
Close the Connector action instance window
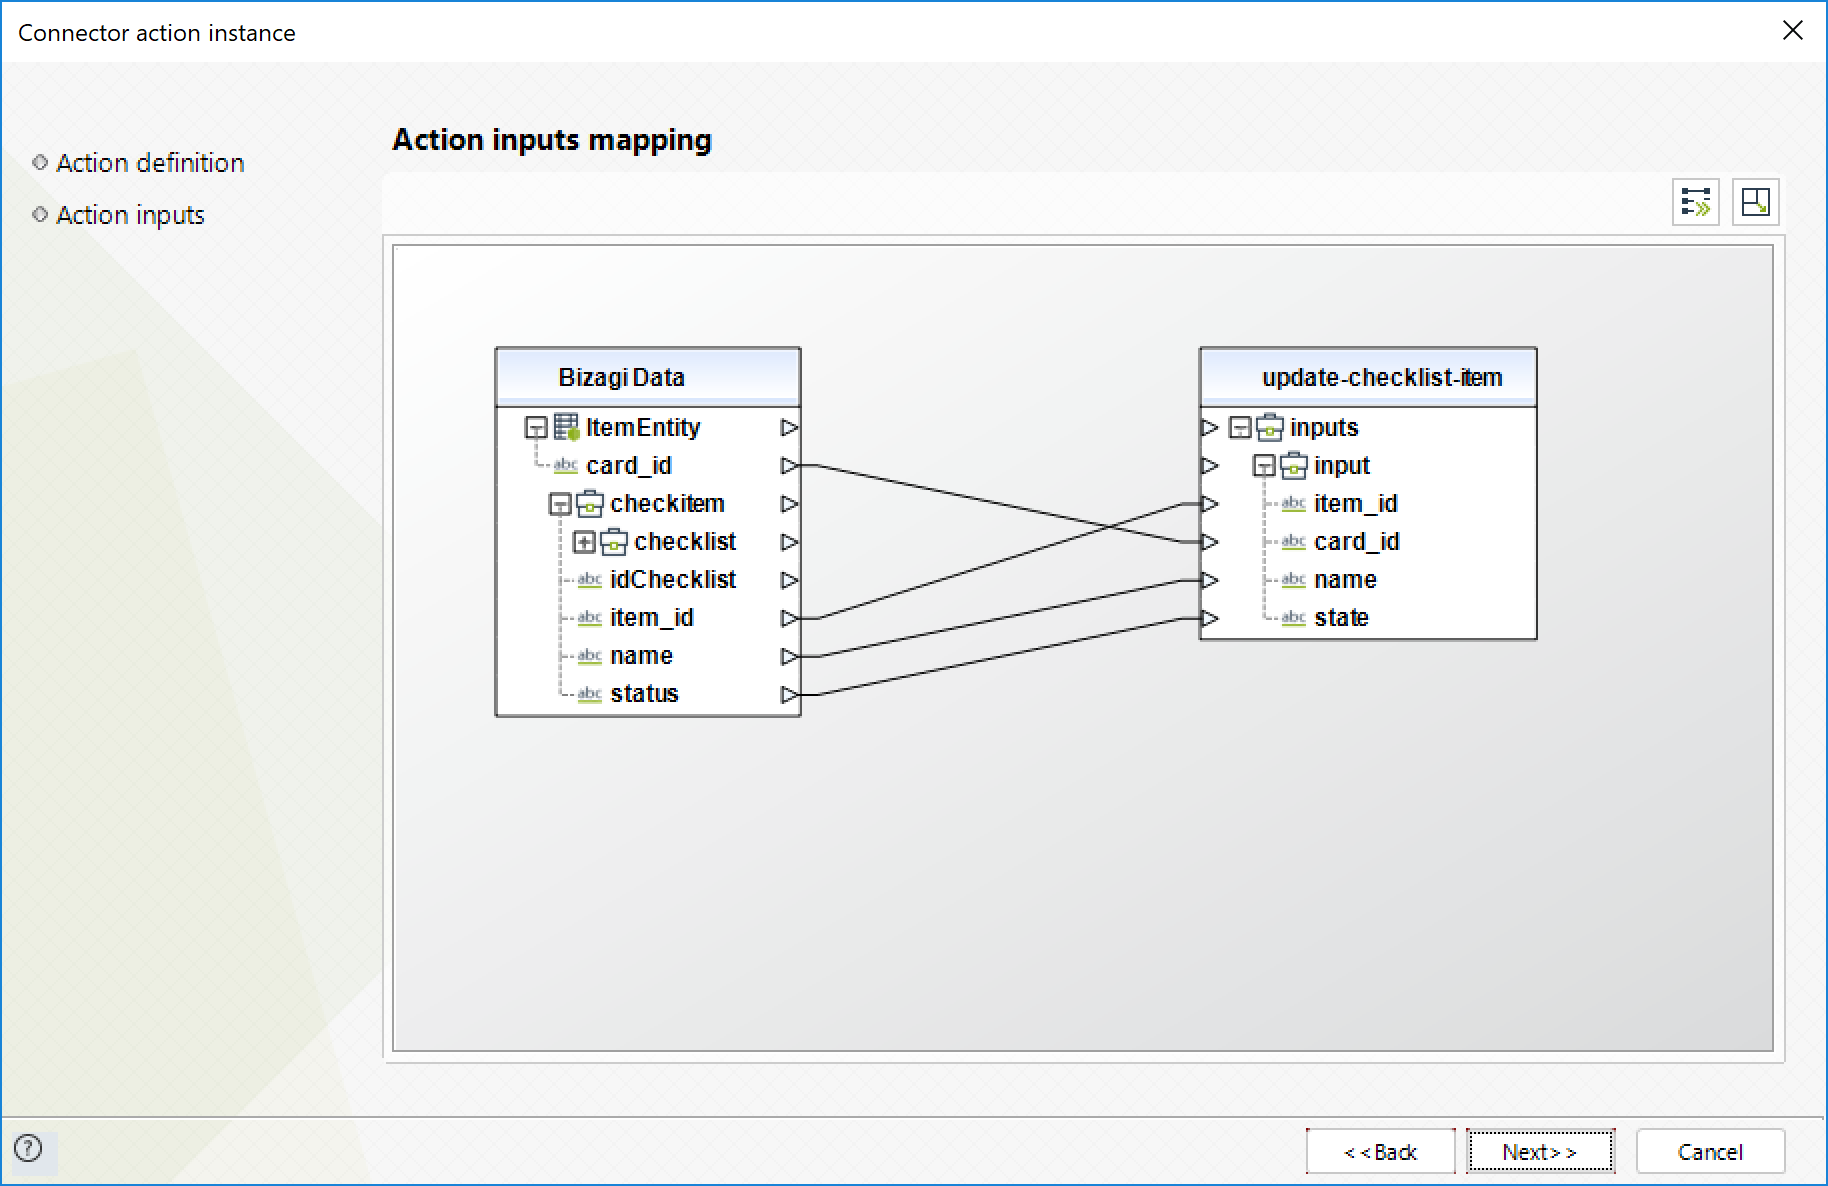(x=1793, y=31)
